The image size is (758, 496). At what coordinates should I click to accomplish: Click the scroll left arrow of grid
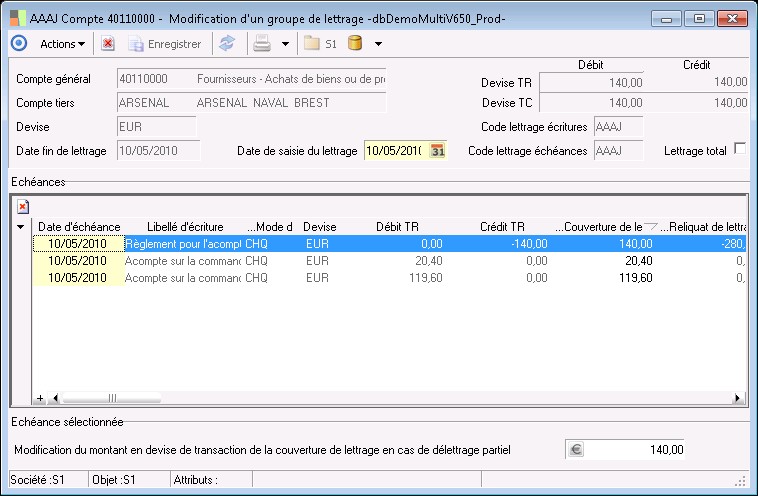[55, 398]
